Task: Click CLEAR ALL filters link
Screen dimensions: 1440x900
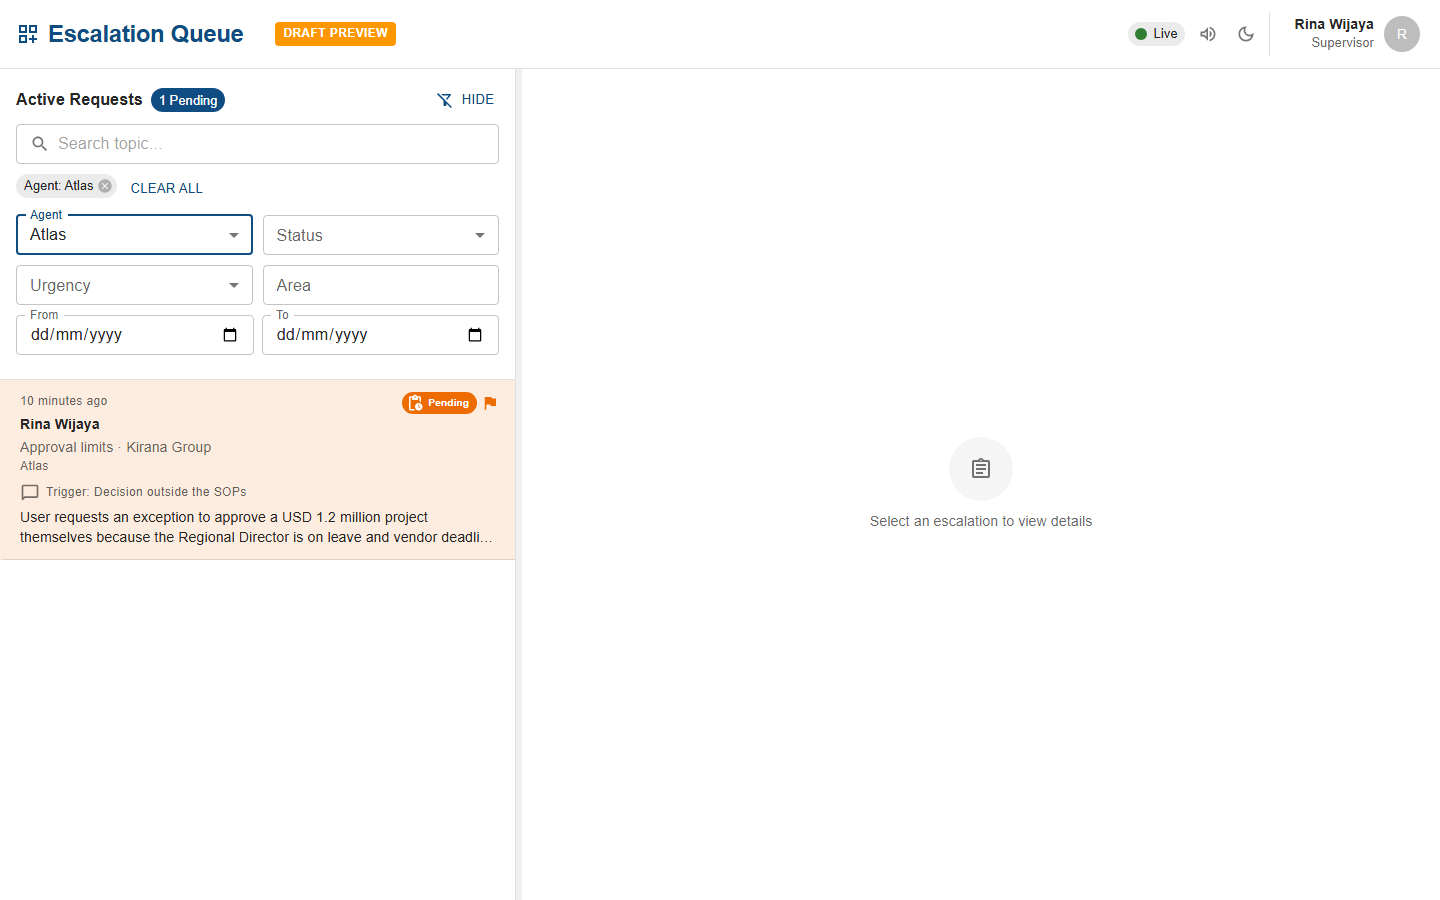Action: (167, 188)
